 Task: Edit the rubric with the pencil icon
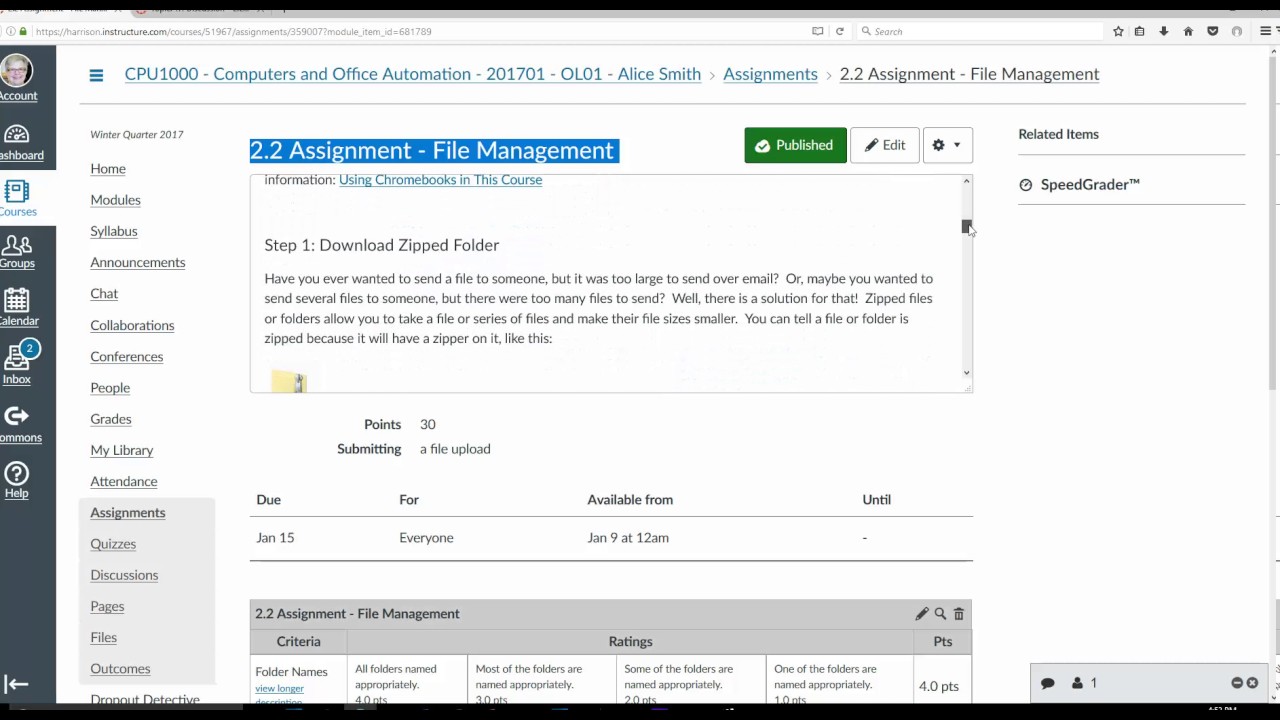click(x=921, y=614)
